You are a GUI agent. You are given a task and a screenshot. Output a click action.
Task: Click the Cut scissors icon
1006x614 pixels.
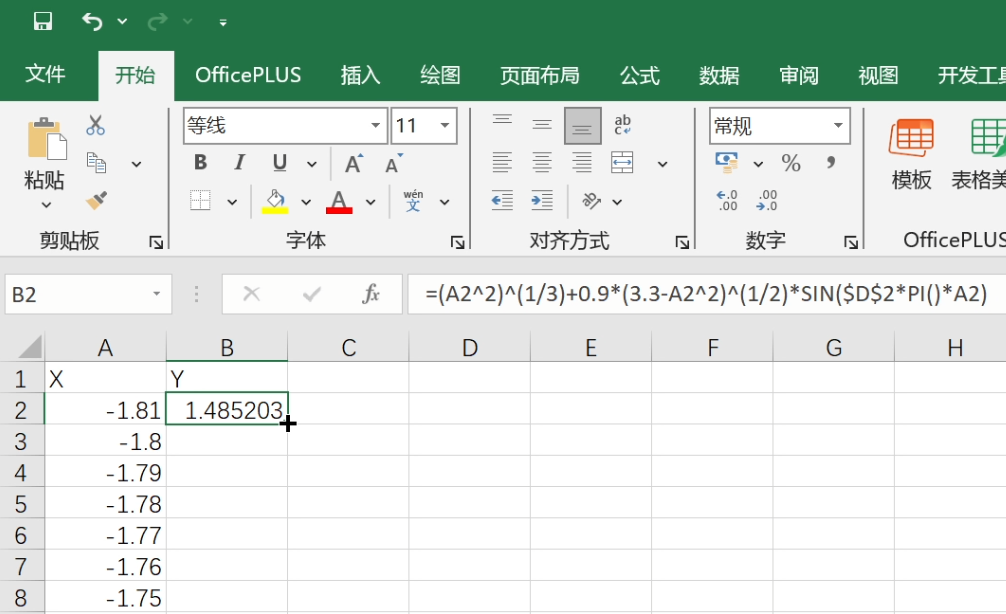coord(96,125)
